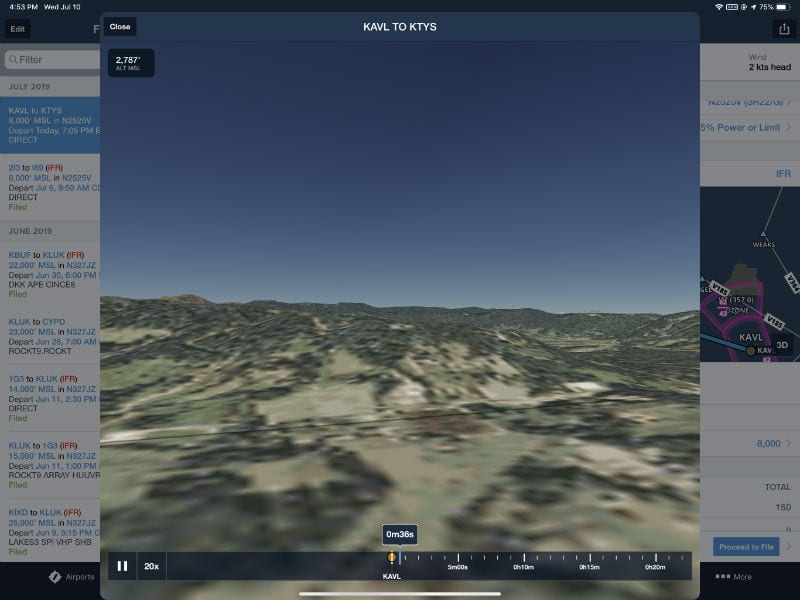Tap the Wi-Fi status icon

[x=719, y=7]
